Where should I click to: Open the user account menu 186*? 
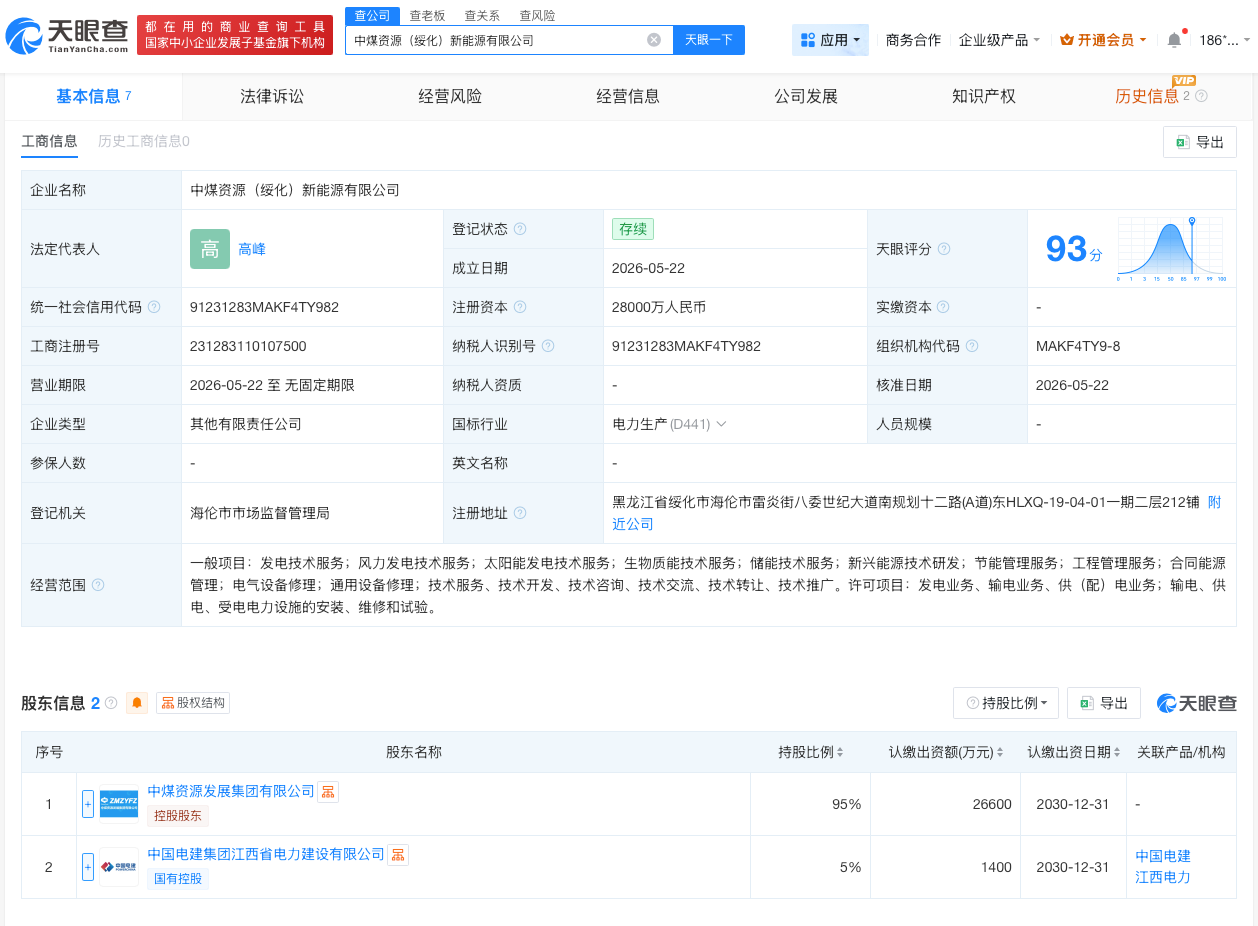coord(1224,40)
